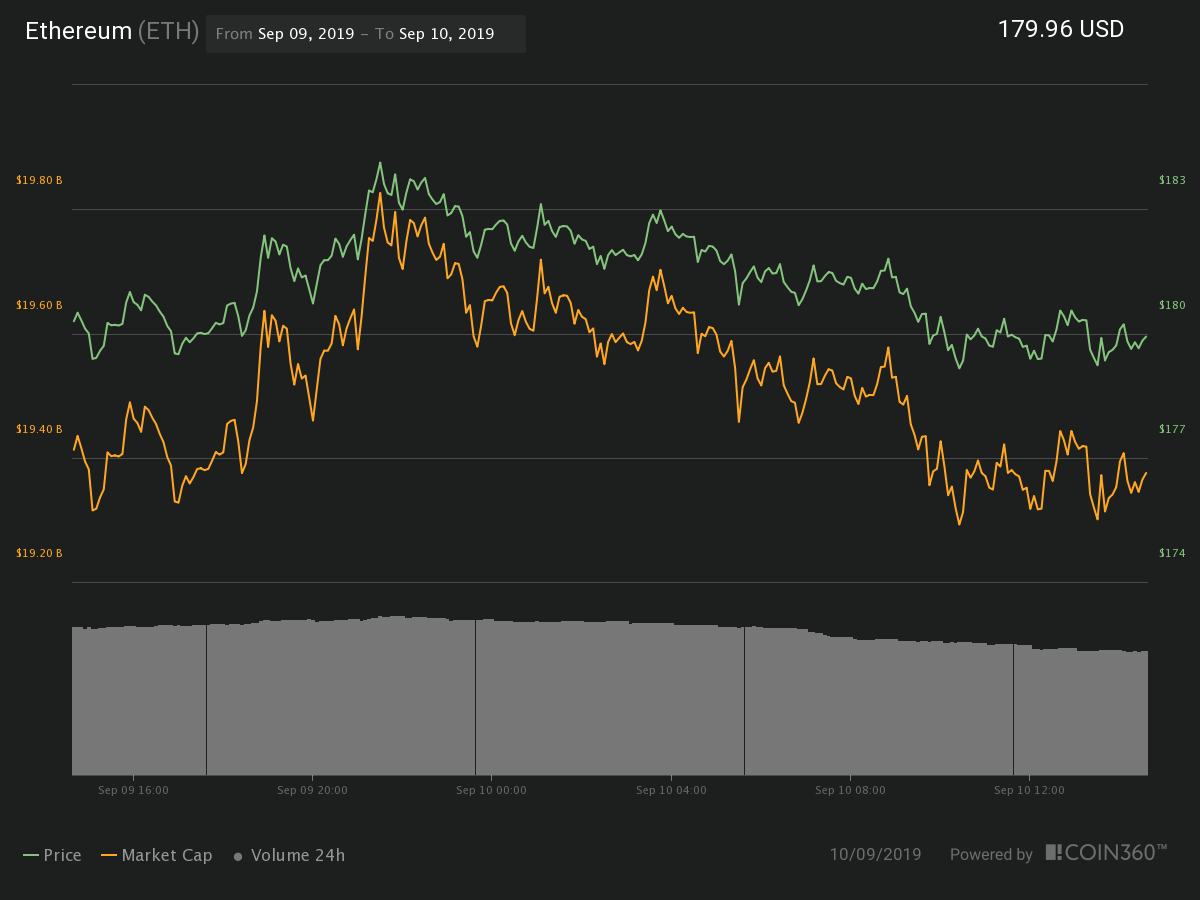Click the Sep 10 04:00 time axis label

click(x=671, y=790)
